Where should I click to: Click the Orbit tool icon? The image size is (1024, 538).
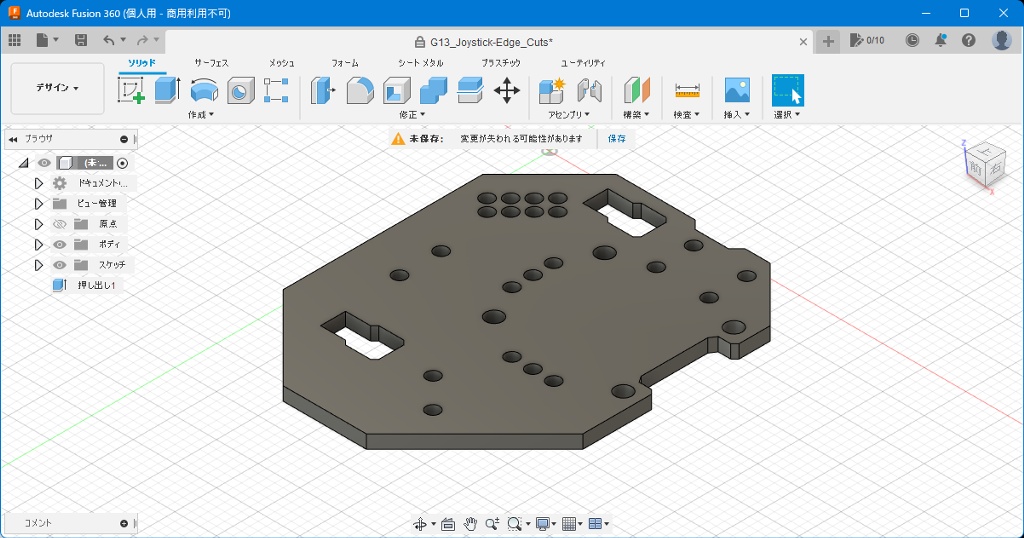coord(421,524)
